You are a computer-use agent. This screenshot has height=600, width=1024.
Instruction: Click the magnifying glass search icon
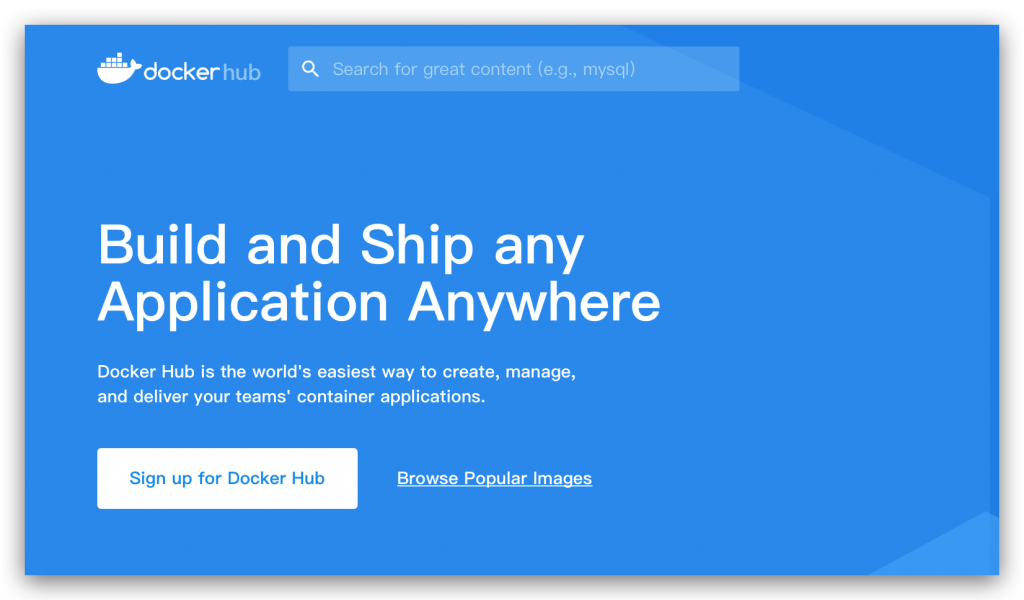point(311,69)
